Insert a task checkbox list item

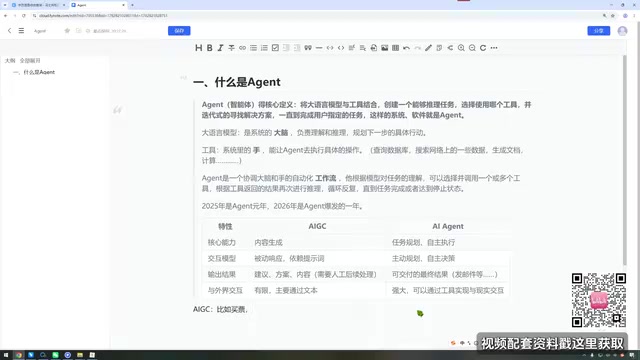pyautogui.click(x=275, y=48)
